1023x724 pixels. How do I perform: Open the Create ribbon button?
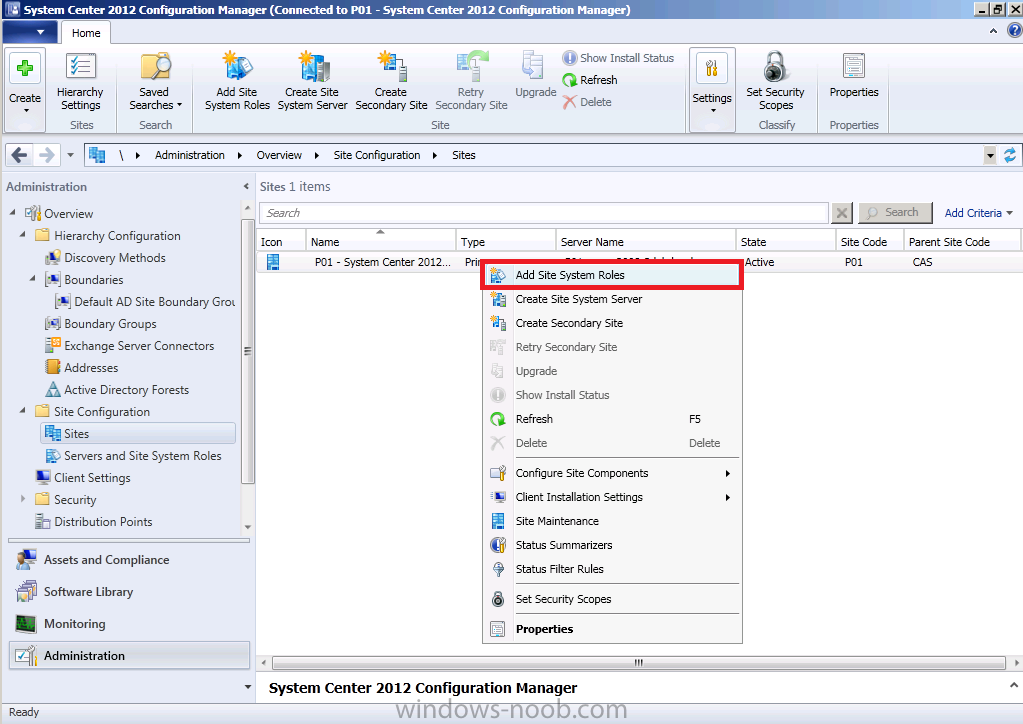point(25,90)
